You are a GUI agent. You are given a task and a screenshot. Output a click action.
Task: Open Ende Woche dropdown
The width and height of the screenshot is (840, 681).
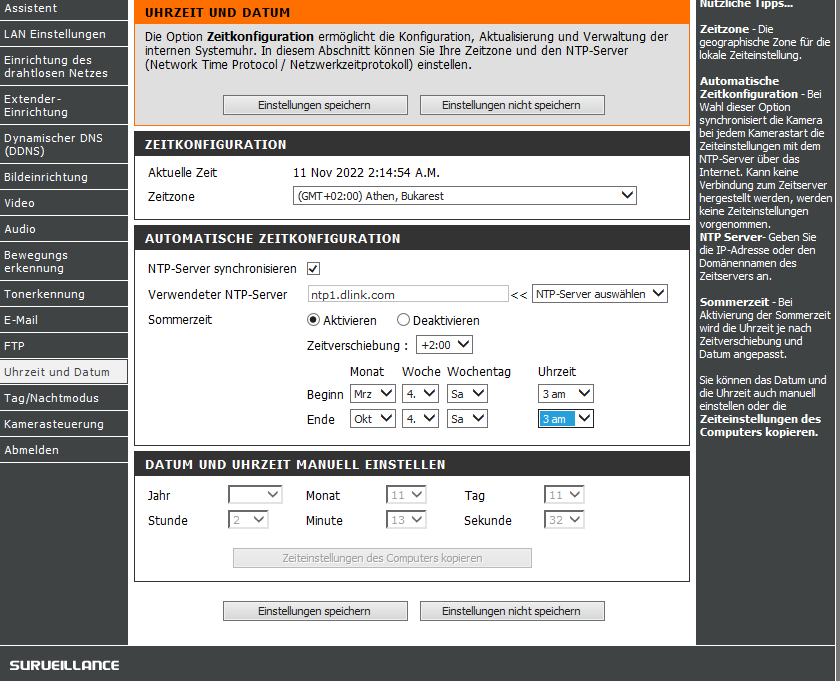pyautogui.click(x=420, y=418)
